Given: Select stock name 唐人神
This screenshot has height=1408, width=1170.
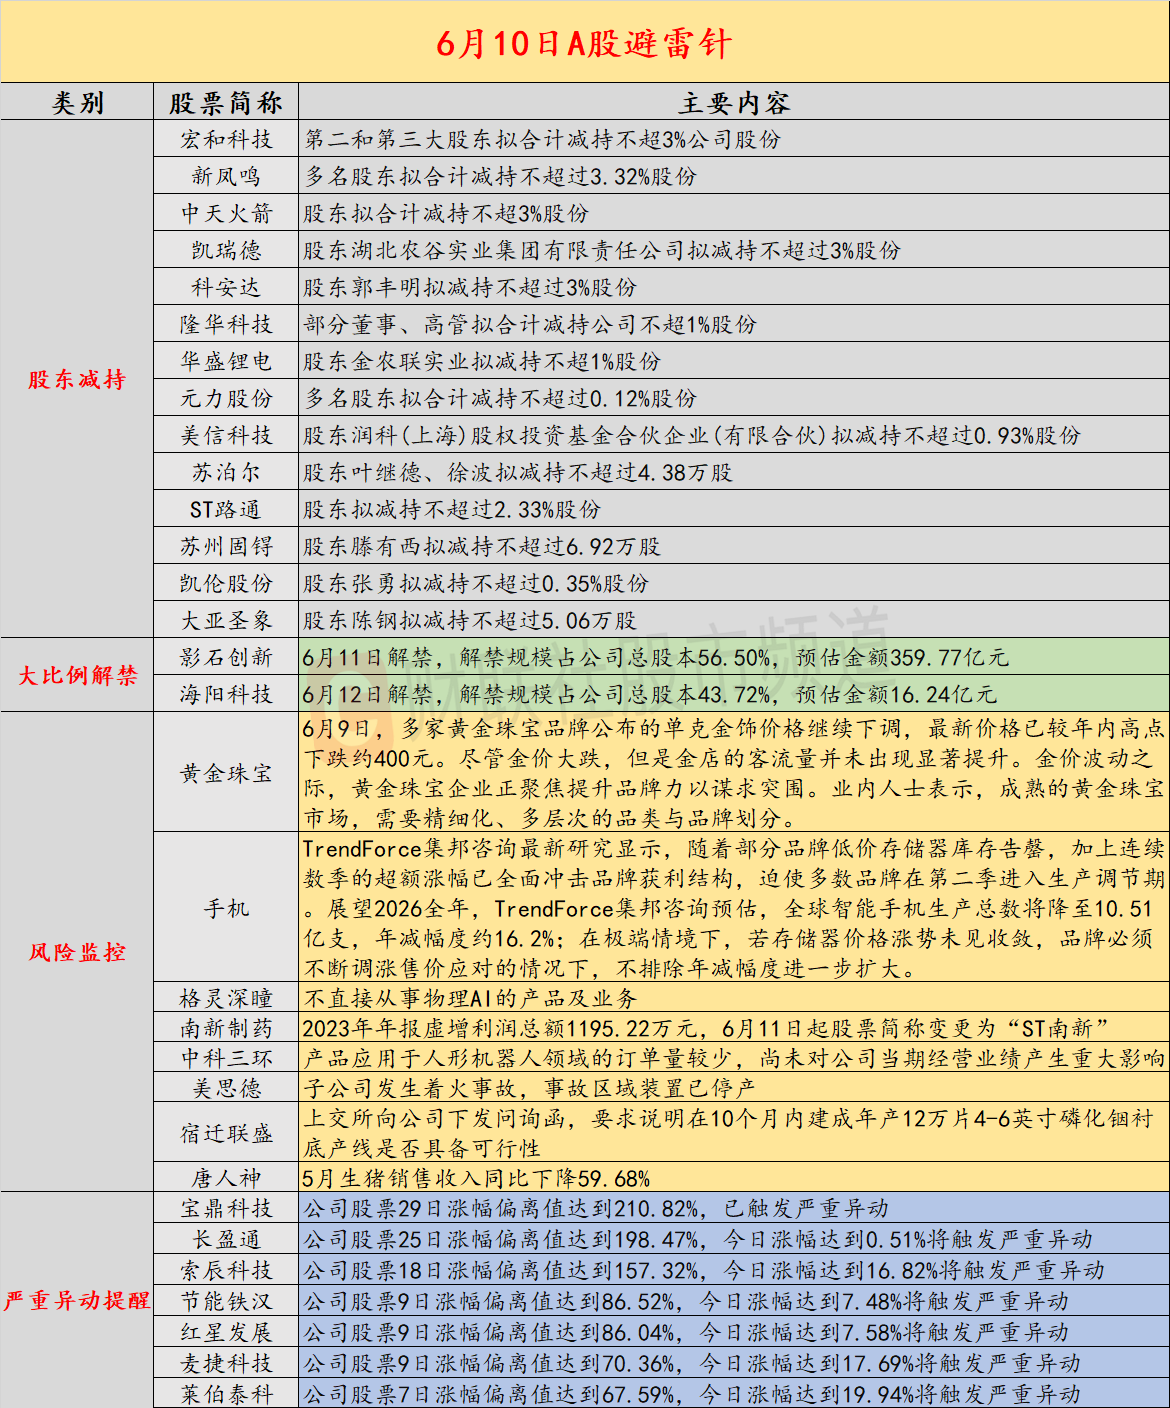Looking at the screenshot, I should coord(226,1179).
